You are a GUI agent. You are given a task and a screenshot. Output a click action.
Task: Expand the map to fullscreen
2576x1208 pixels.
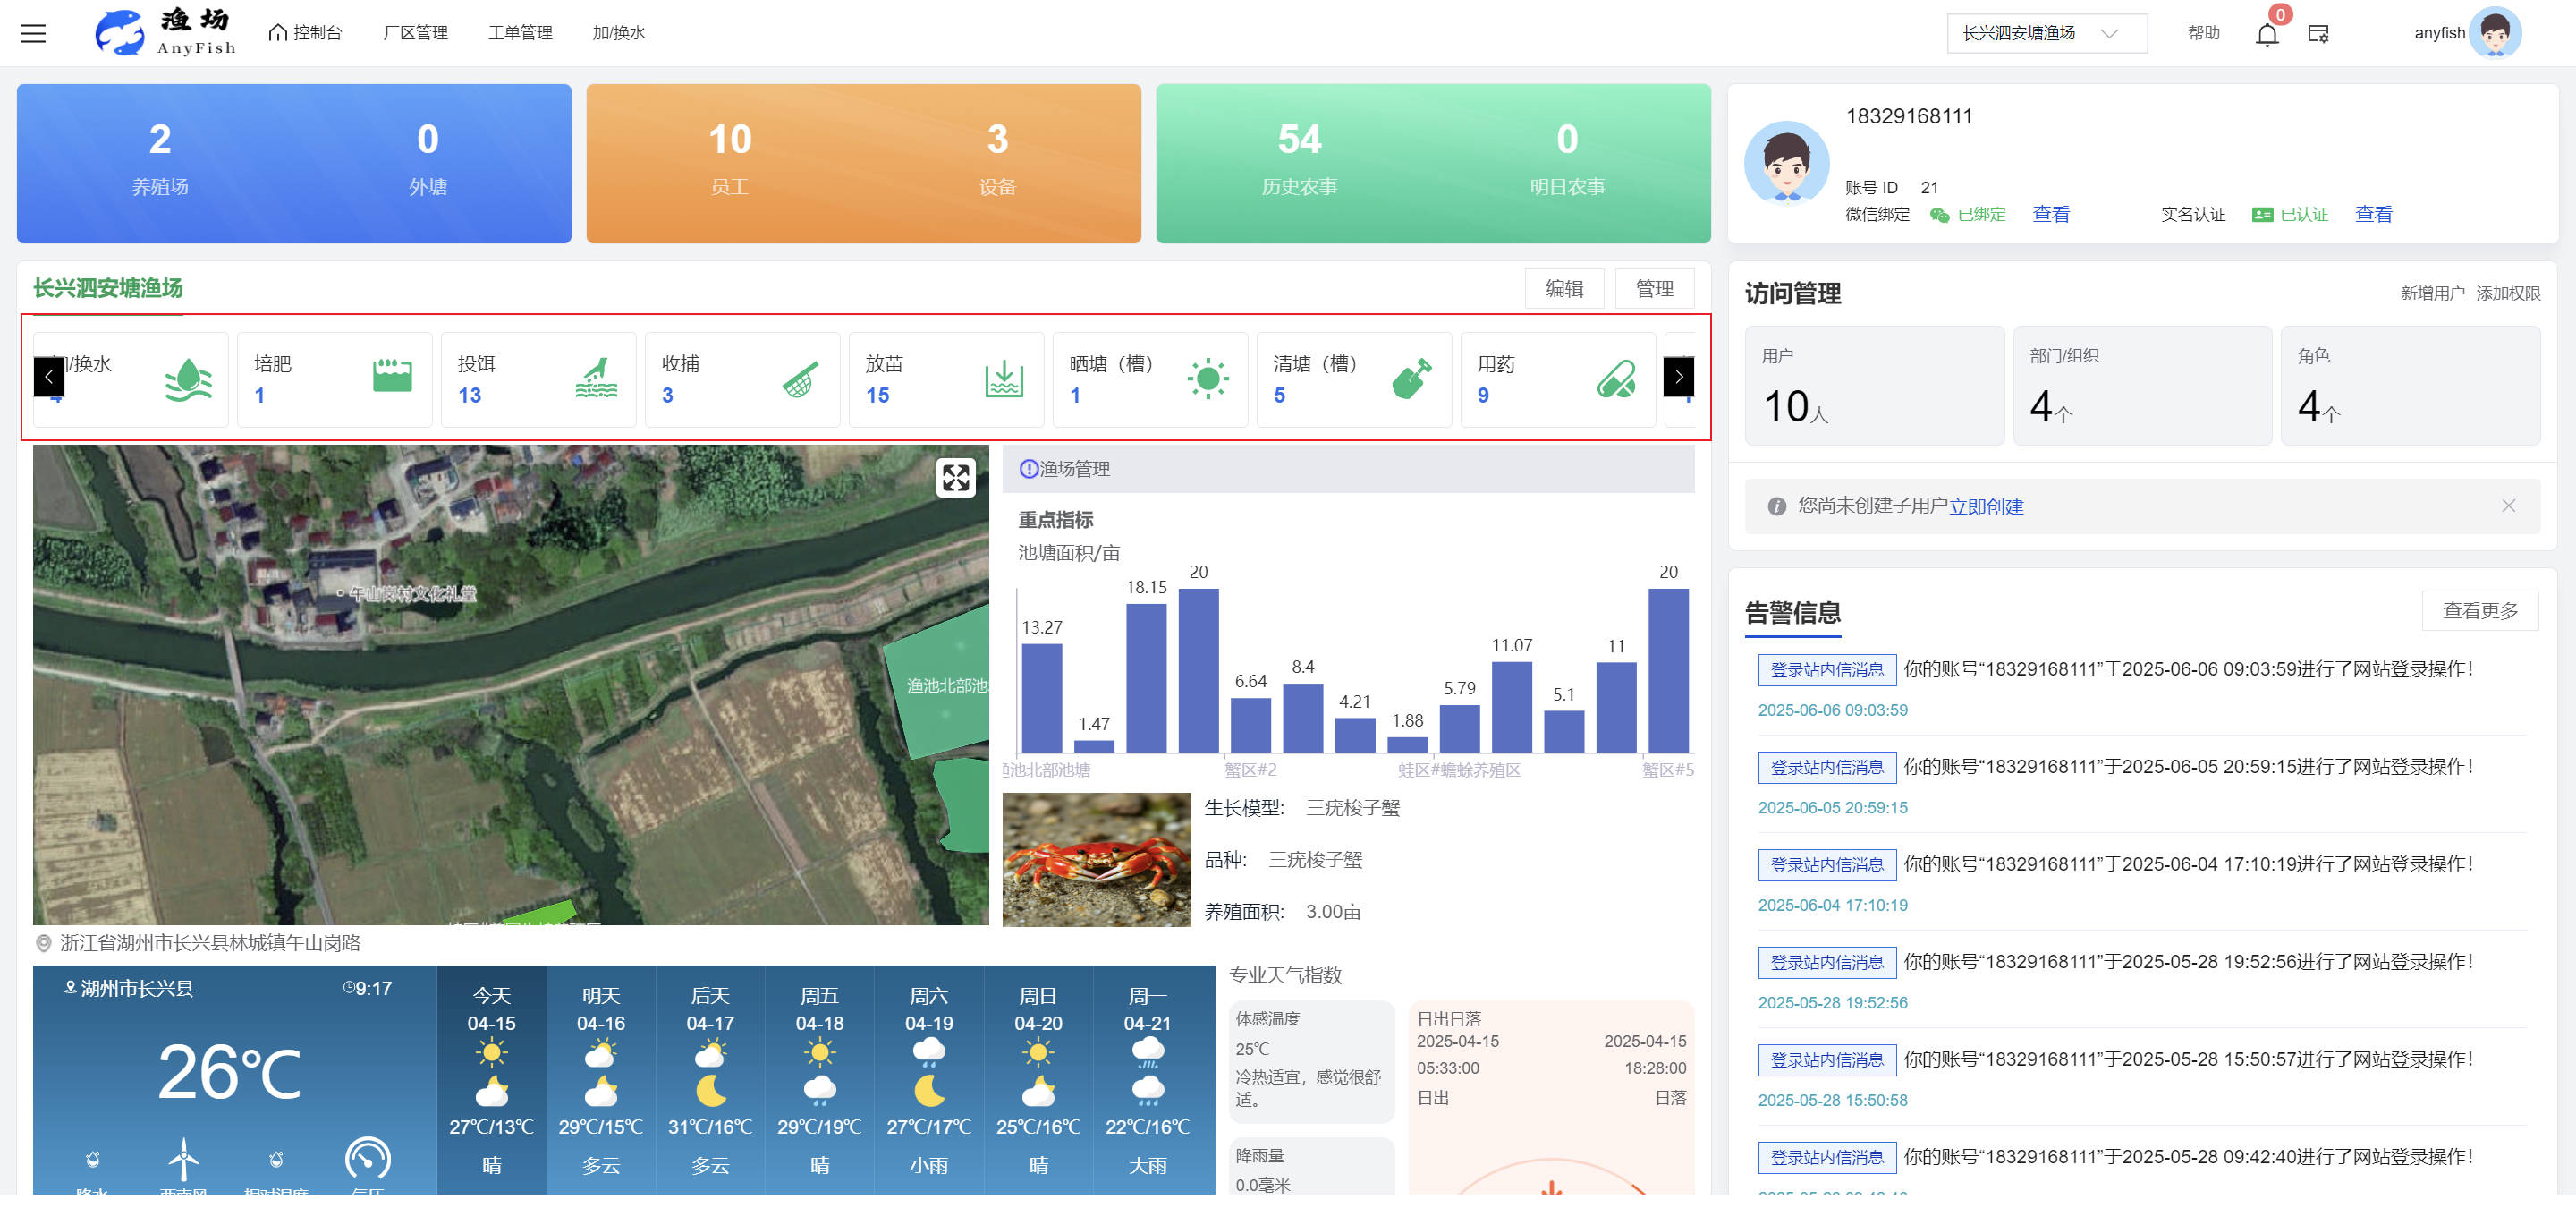[x=955, y=478]
